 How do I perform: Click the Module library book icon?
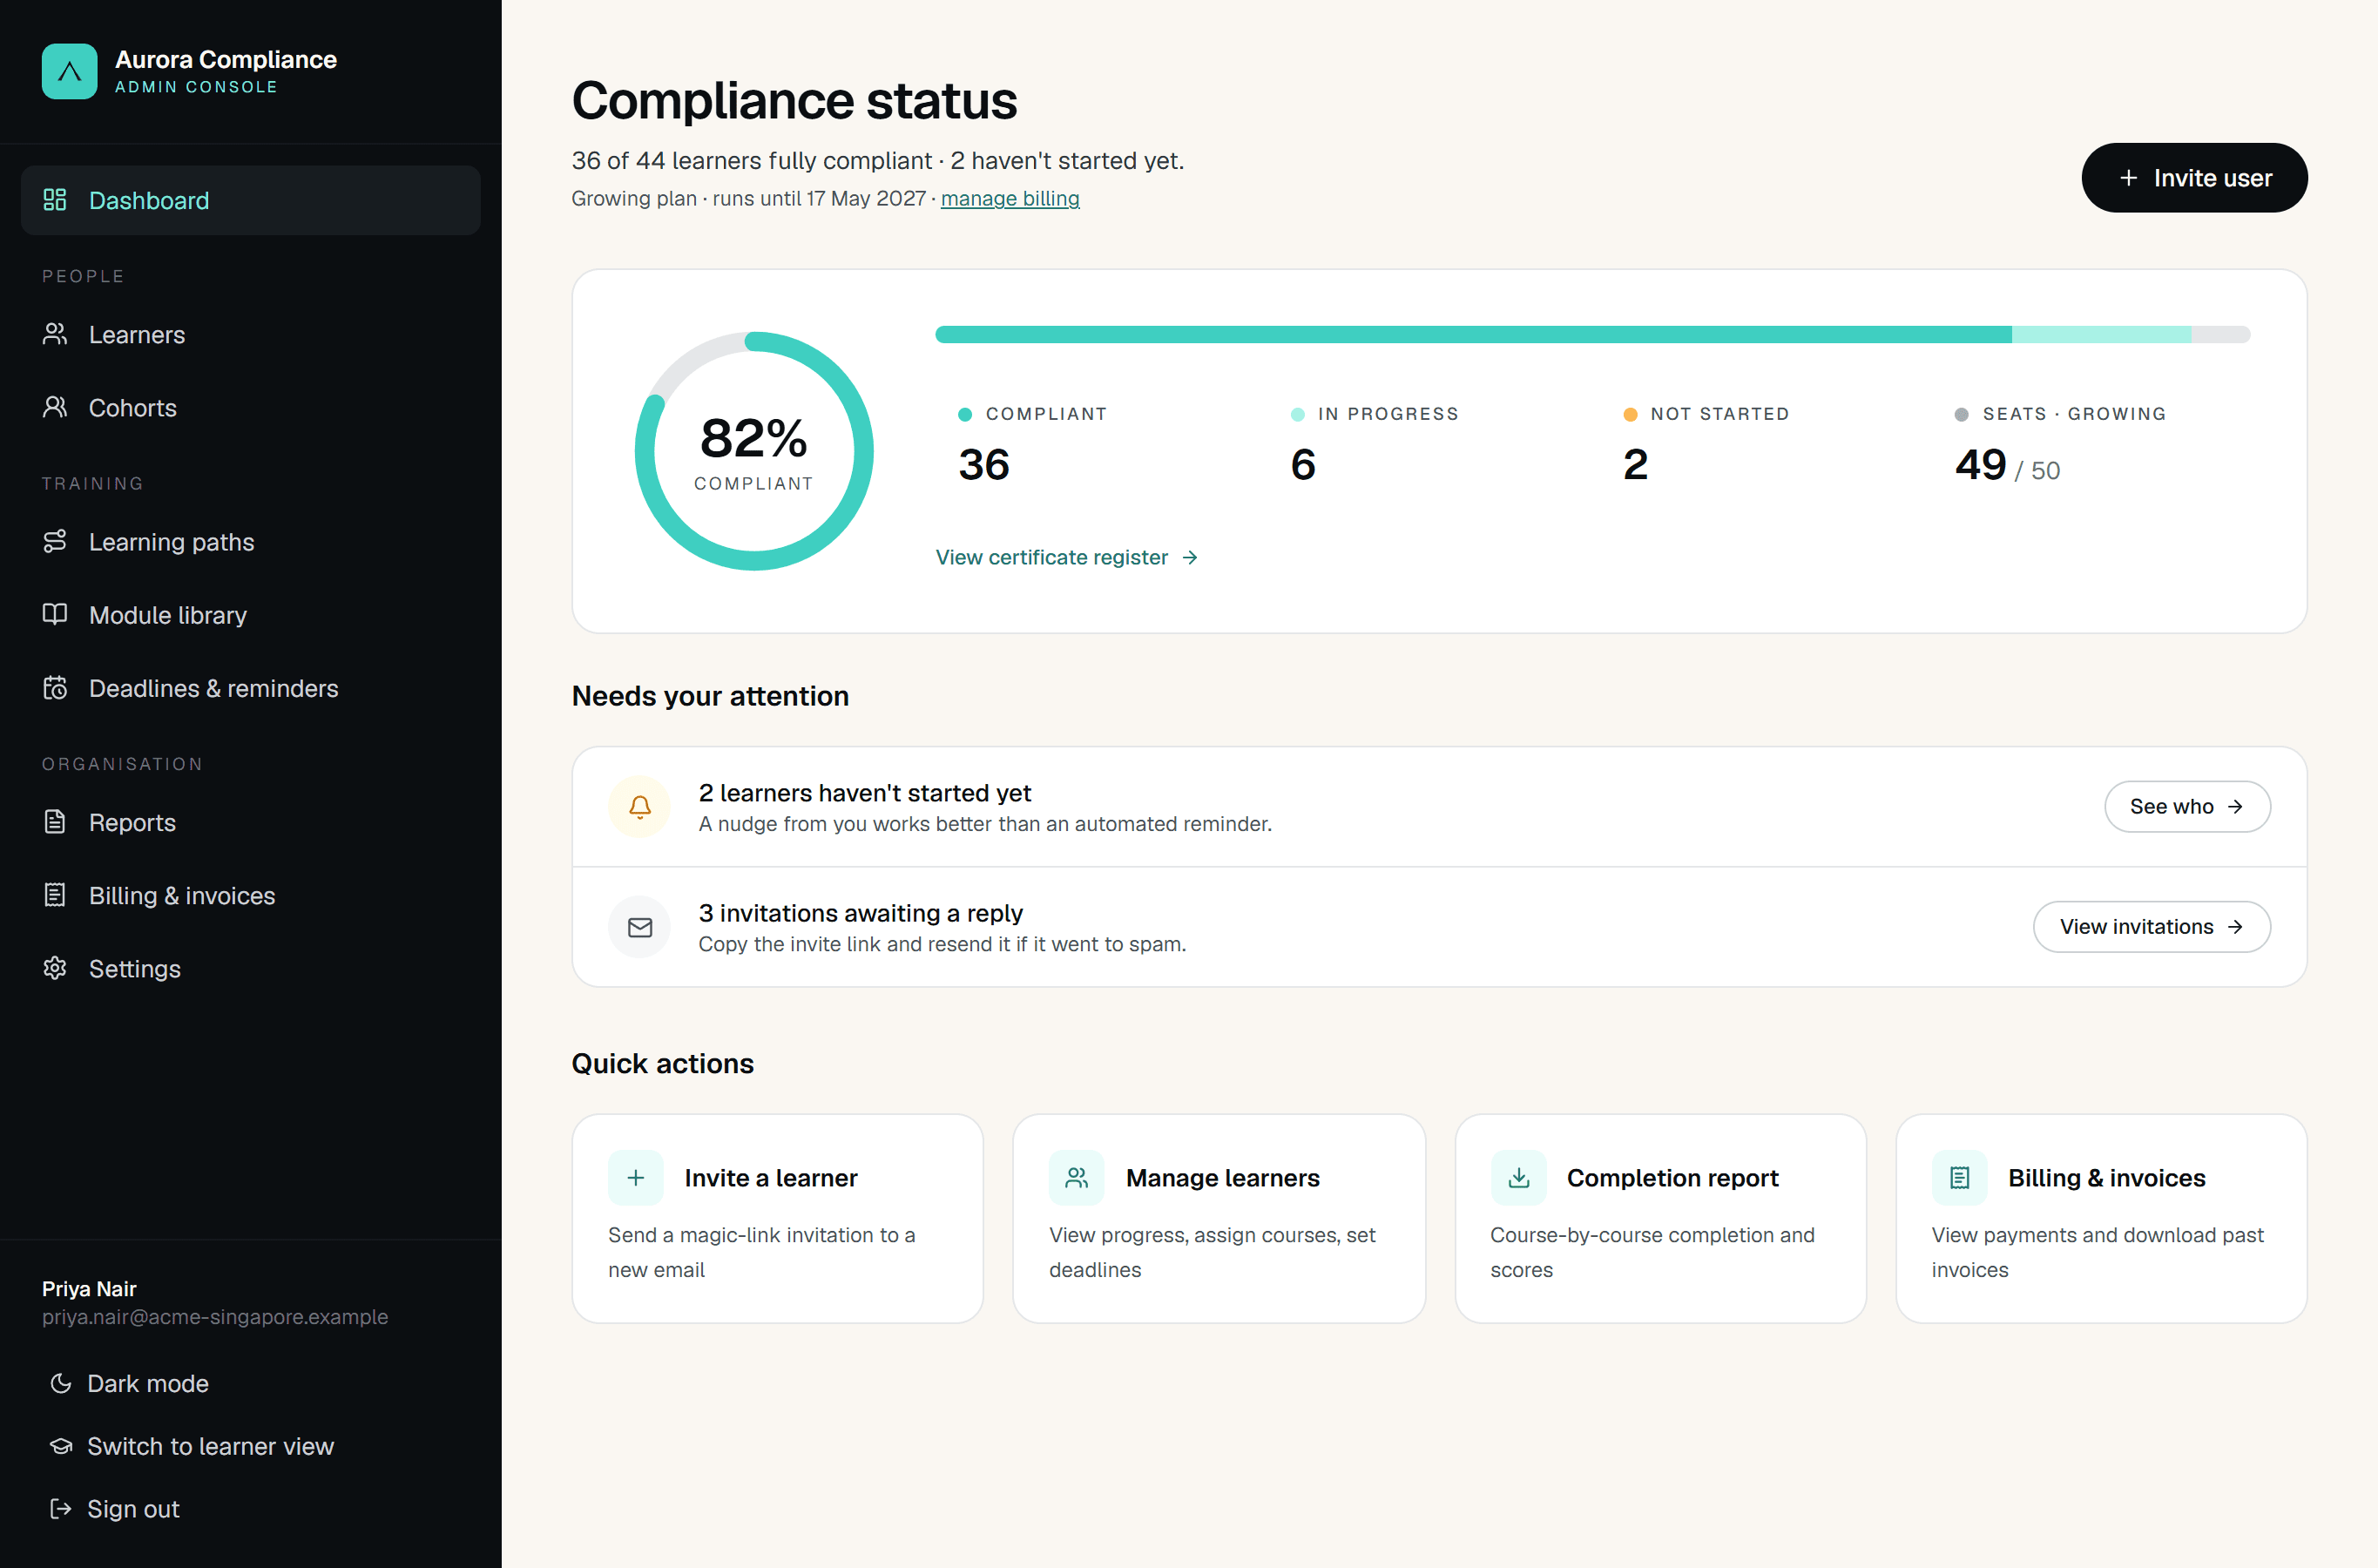pos(55,614)
